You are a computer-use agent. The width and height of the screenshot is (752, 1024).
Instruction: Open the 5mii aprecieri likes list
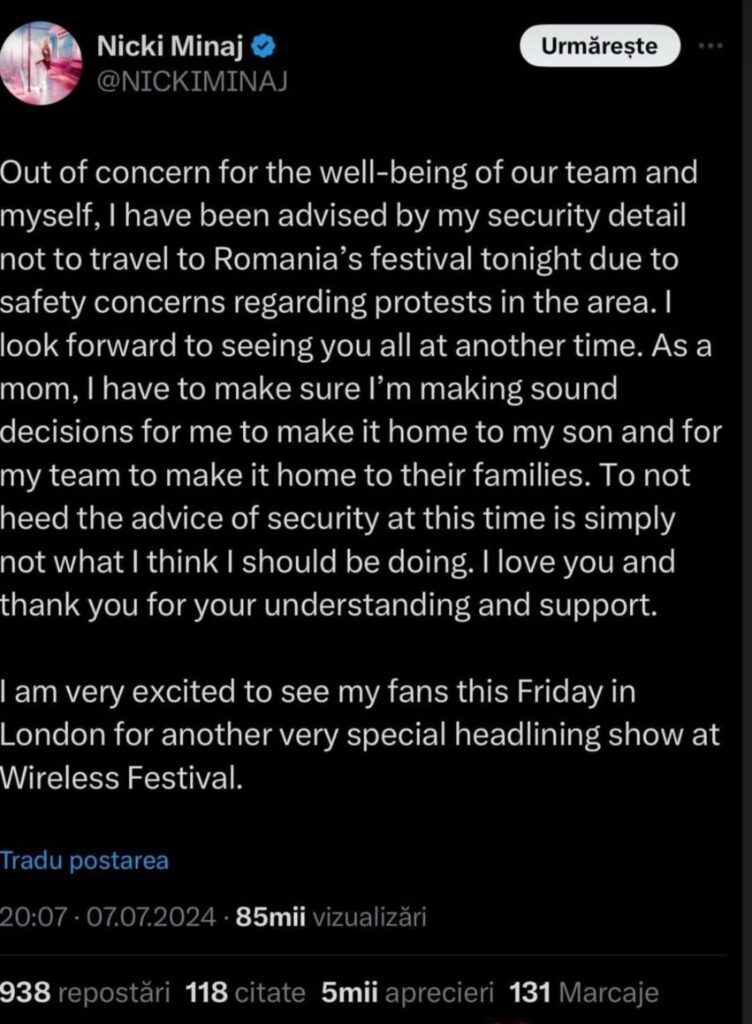click(408, 992)
